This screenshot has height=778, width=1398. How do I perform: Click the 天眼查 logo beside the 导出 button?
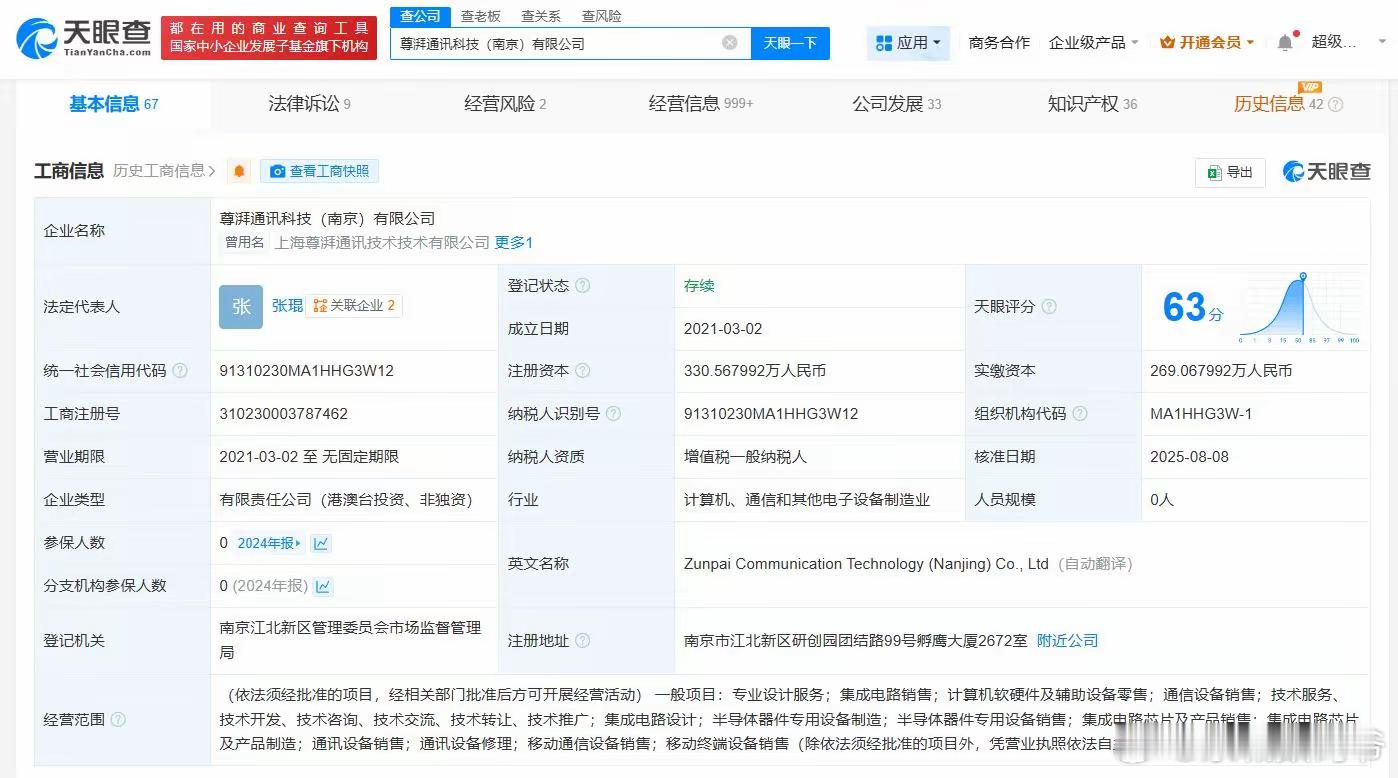click(x=1327, y=172)
